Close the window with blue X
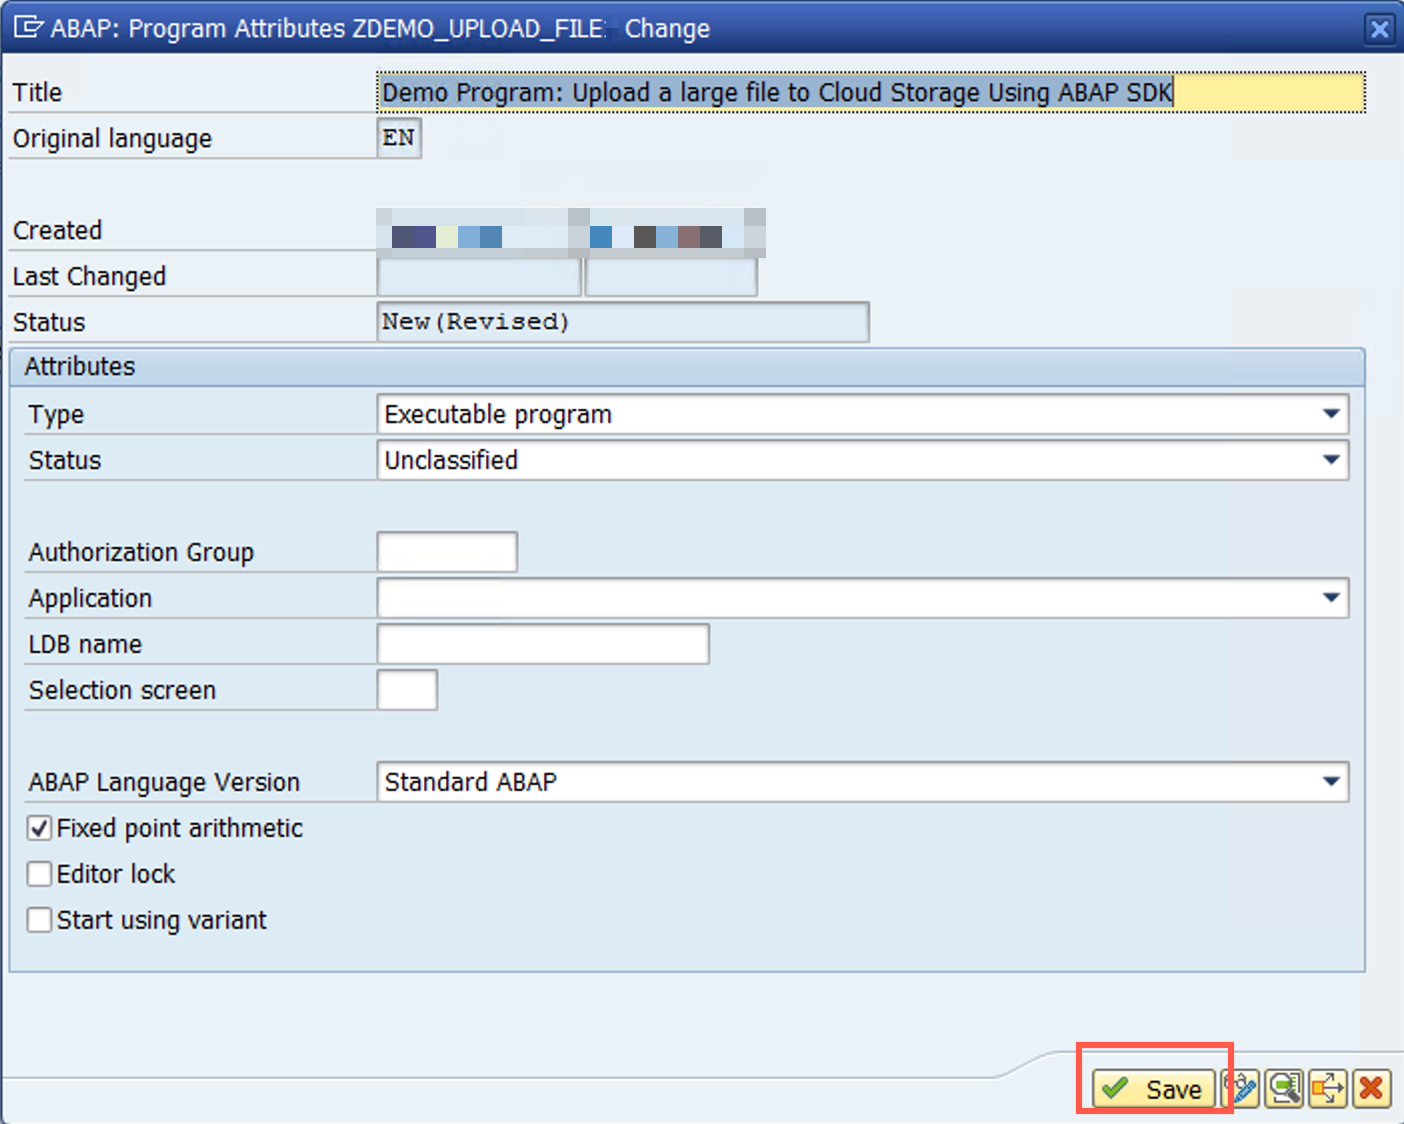 (x=1379, y=28)
